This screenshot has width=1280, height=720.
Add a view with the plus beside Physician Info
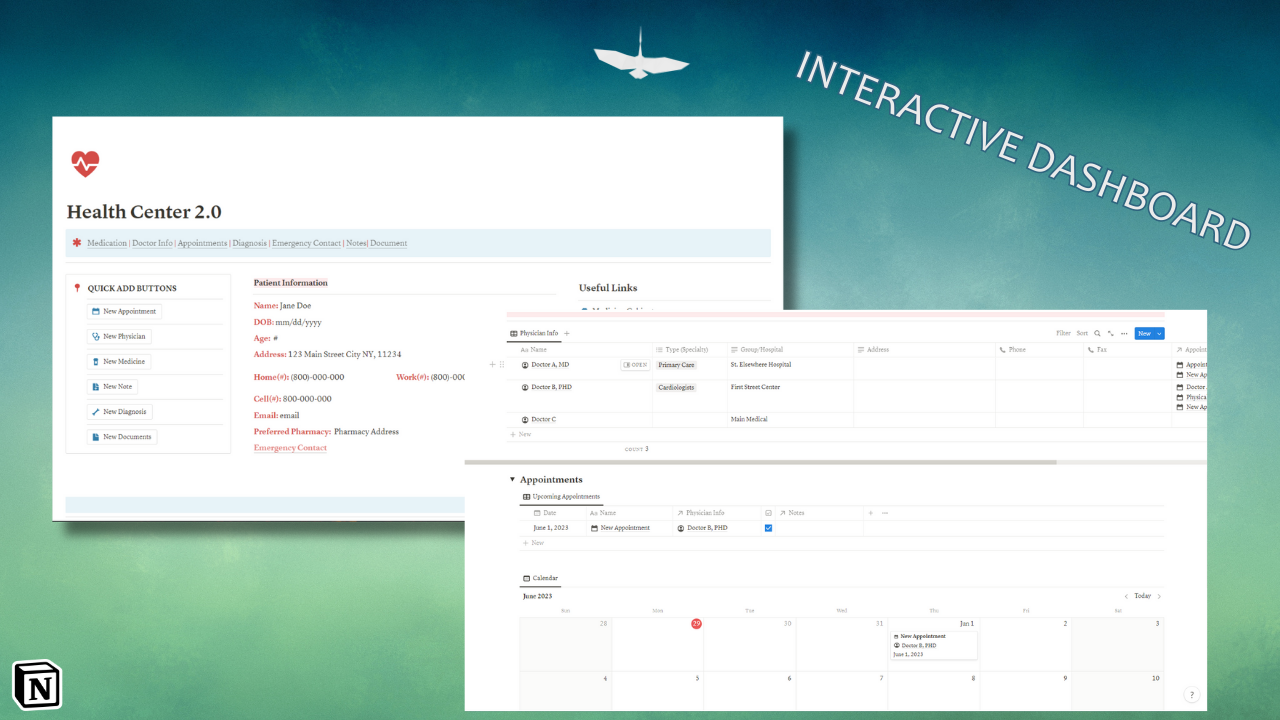tap(567, 333)
